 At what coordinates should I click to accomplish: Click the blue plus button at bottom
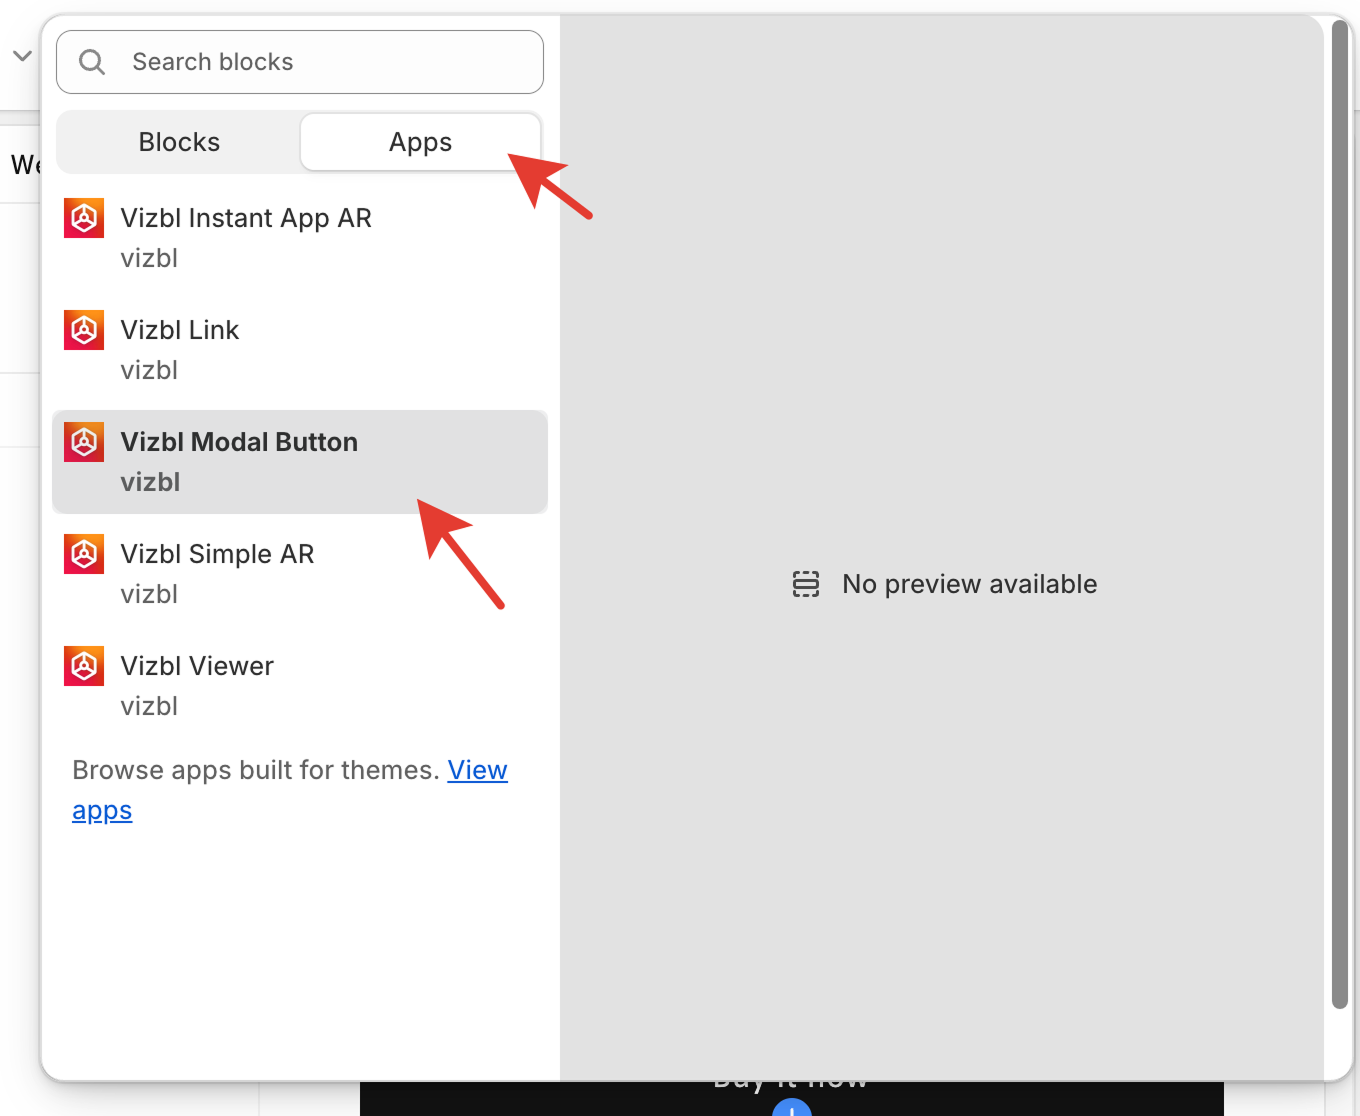pos(792,1108)
